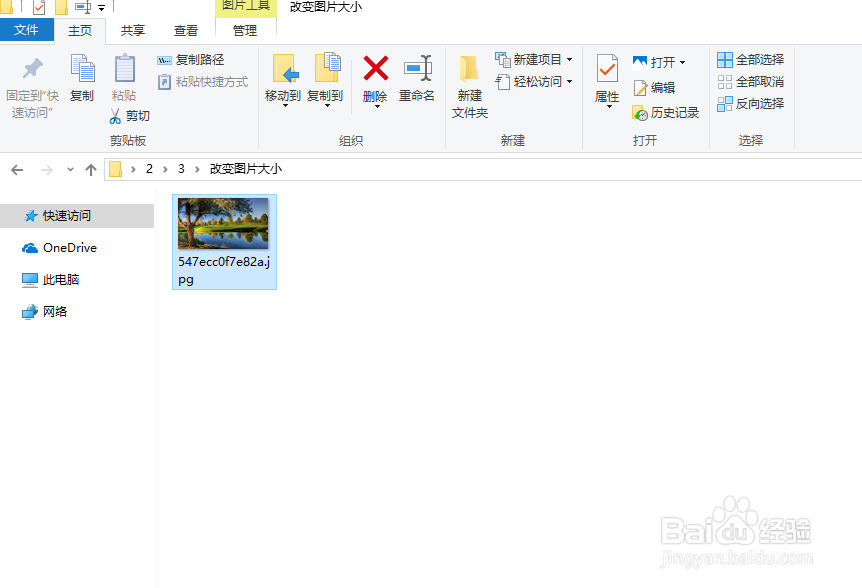
Task: Expand recent locations dropdown chevron
Action: (70, 169)
